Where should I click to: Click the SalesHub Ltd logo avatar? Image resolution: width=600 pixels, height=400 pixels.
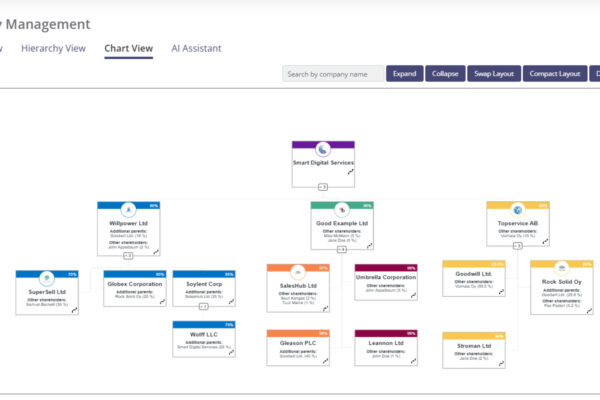click(x=298, y=272)
